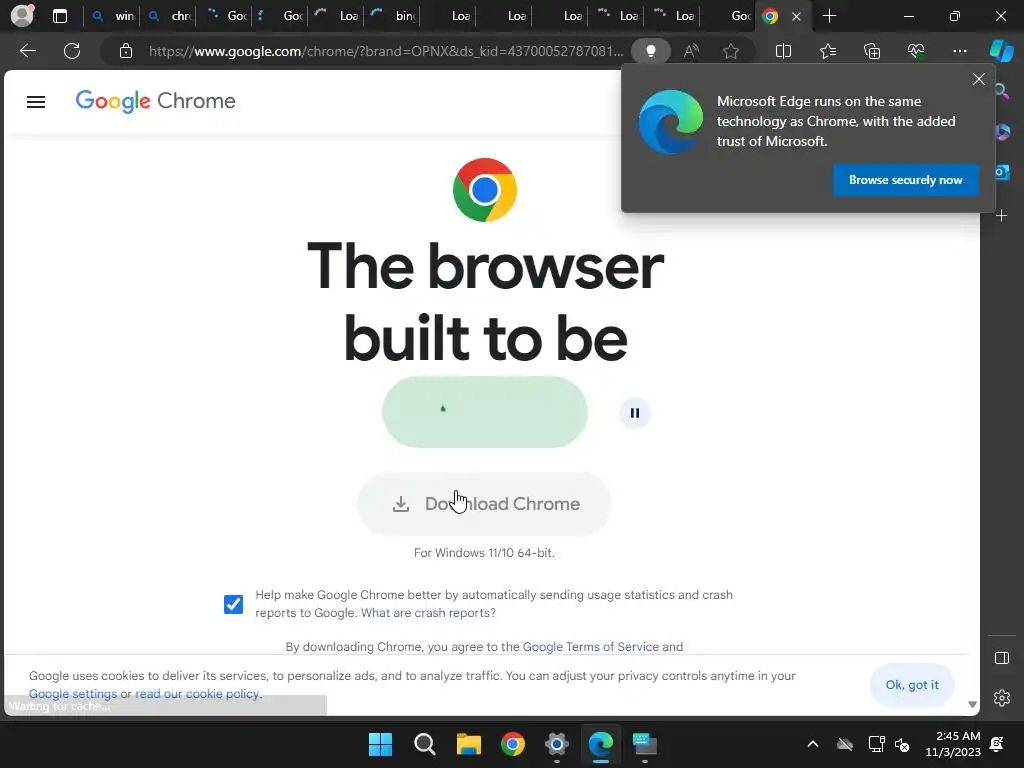
Task: Click the Edge profile avatar icon
Action: coord(22,16)
